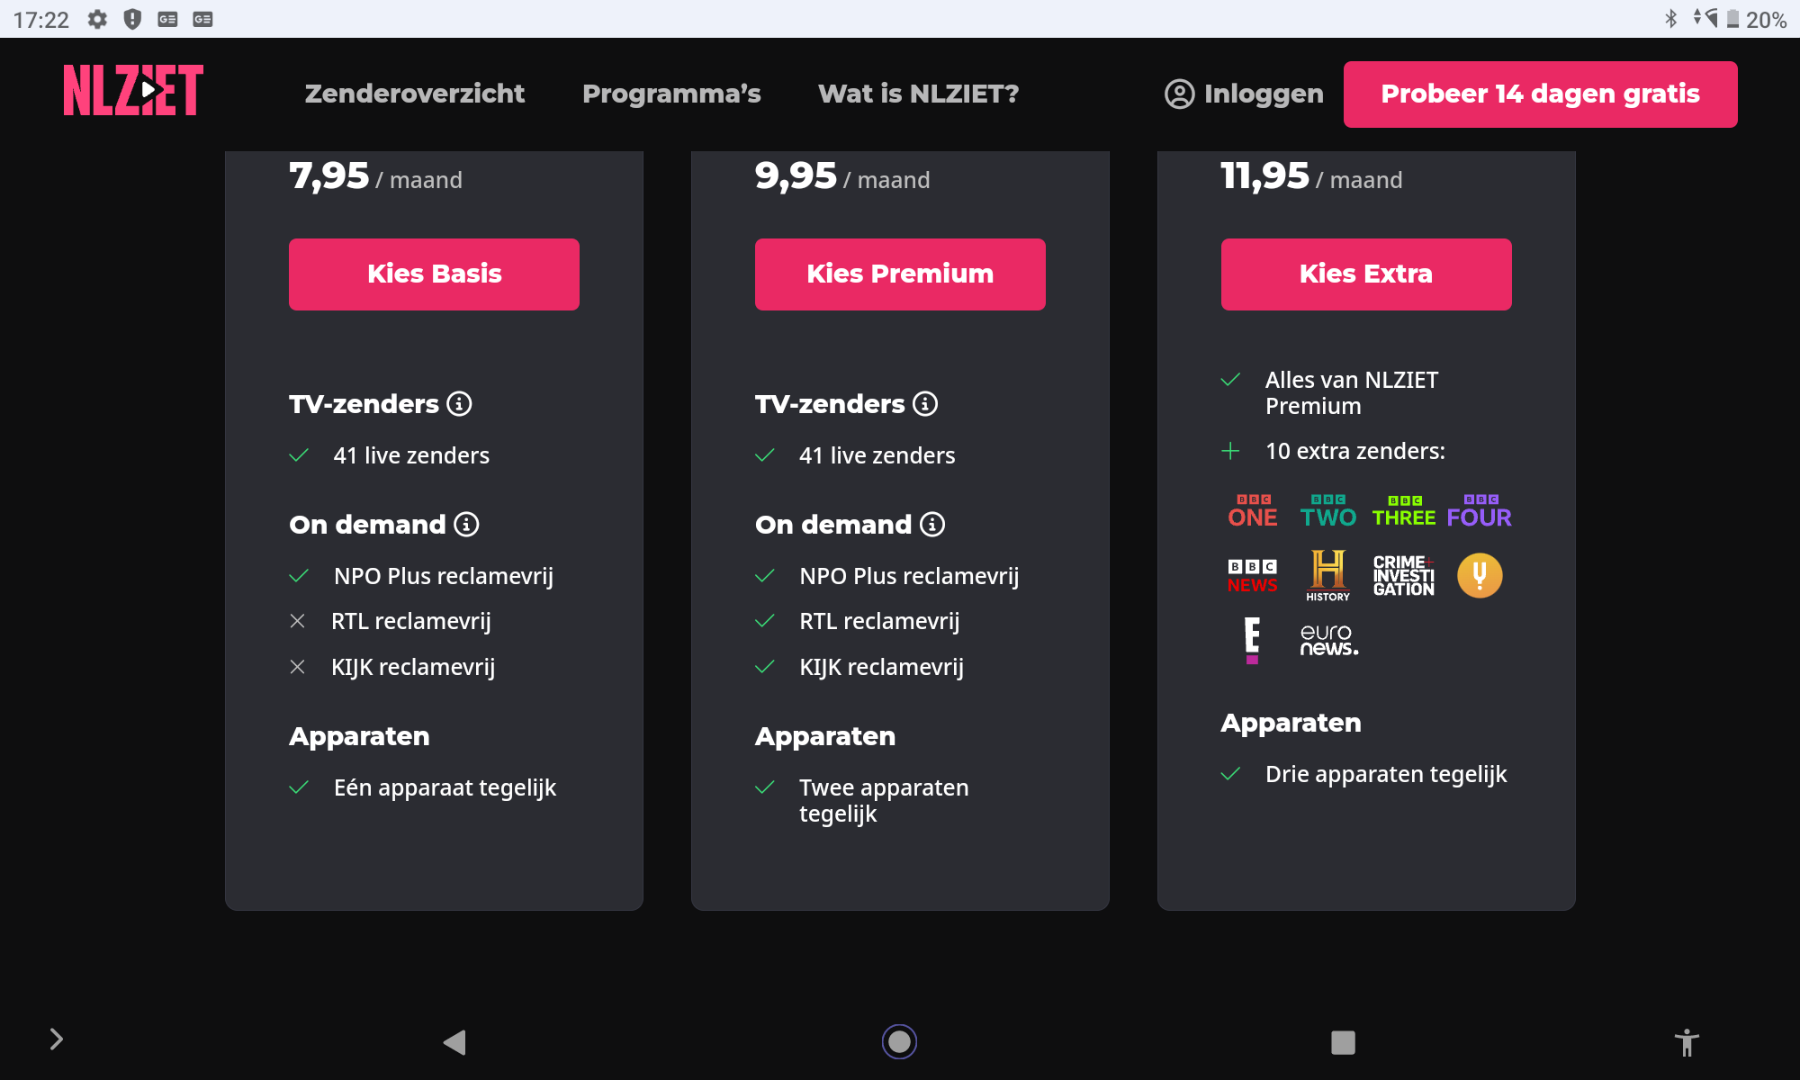Expand the navigation bar chevron arrow
The width and height of the screenshot is (1800, 1080).
(56, 1040)
